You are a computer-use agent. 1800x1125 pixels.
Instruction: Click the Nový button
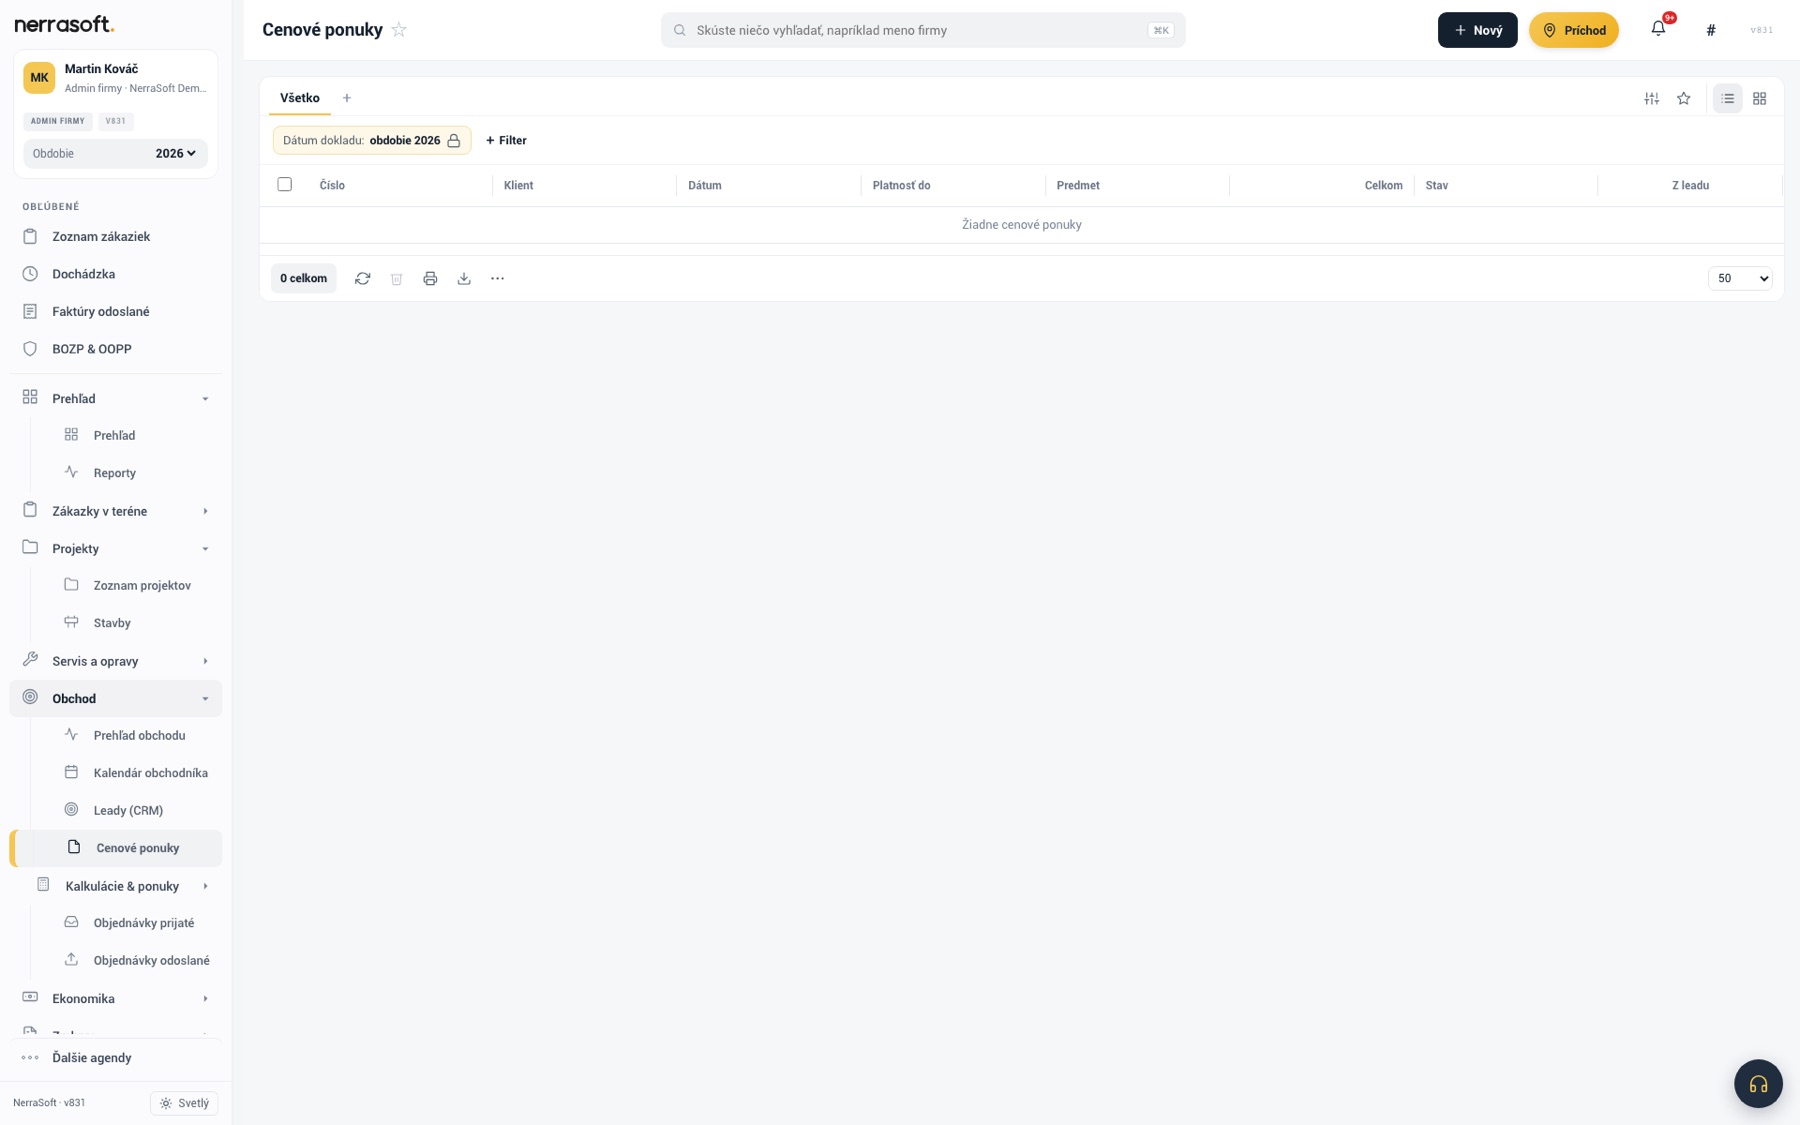point(1477,30)
